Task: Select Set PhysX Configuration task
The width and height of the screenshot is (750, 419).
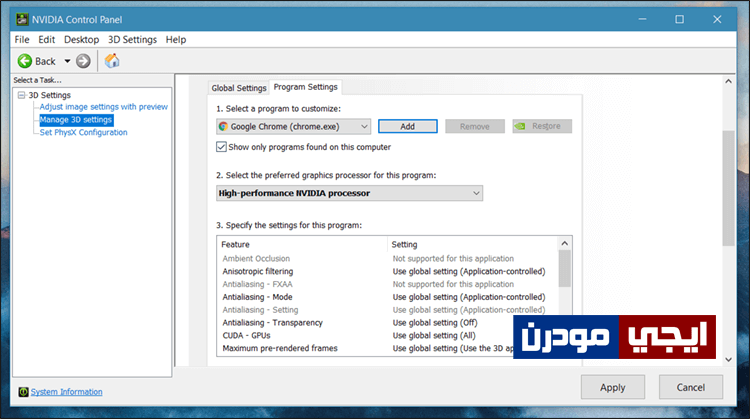Action: click(84, 132)
